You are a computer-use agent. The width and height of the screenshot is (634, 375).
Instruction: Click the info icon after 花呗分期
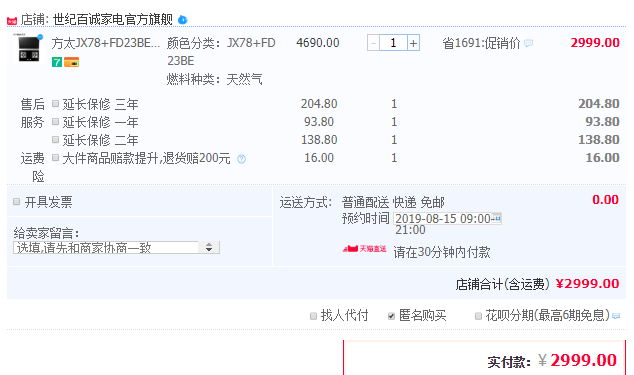616,316
